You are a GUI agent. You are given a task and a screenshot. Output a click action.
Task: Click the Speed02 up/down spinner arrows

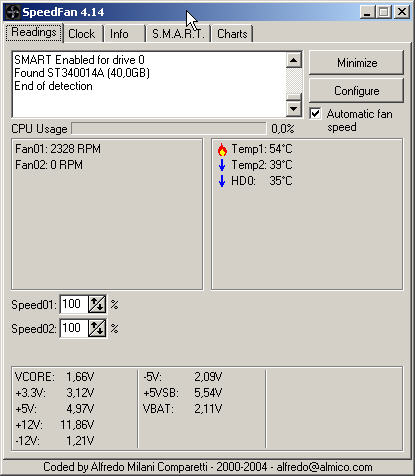click(x=97, y=328)
